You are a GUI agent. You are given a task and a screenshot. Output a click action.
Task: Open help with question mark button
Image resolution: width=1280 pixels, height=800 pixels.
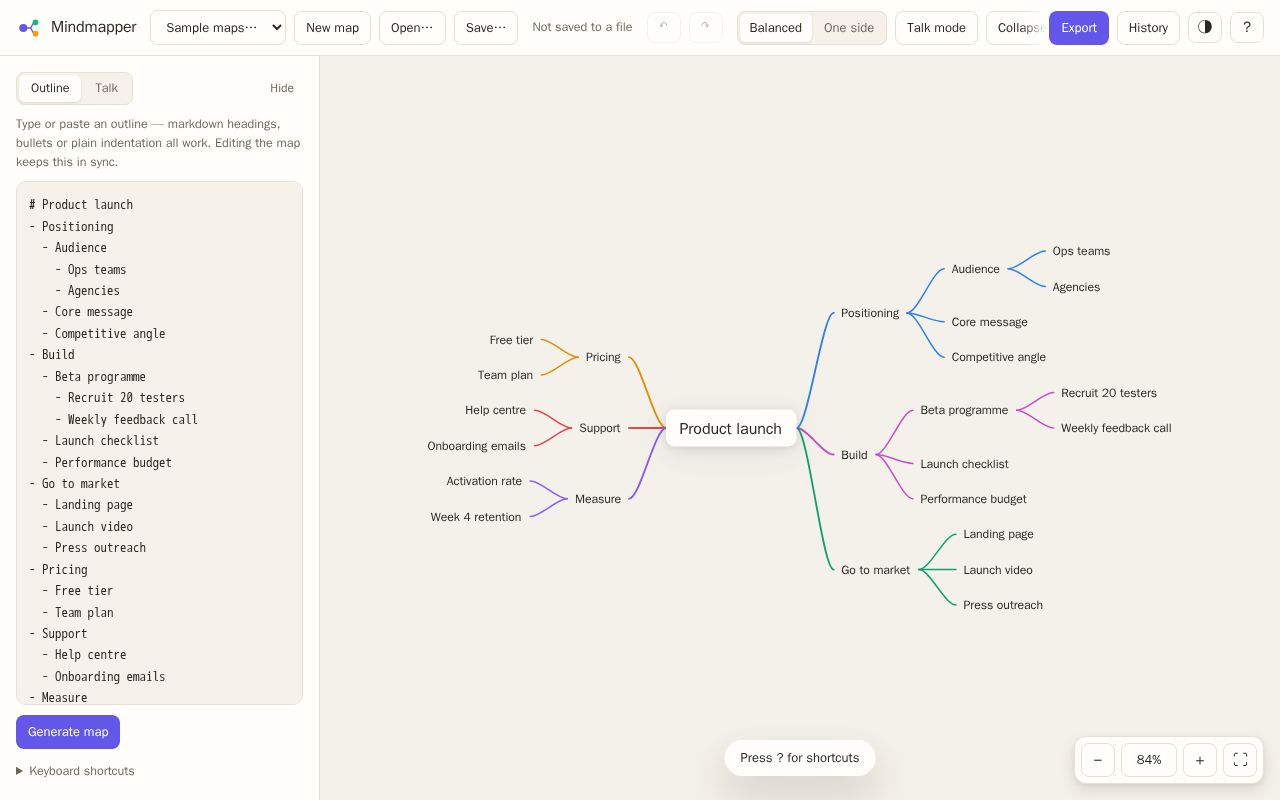(x=1247, y=28)
